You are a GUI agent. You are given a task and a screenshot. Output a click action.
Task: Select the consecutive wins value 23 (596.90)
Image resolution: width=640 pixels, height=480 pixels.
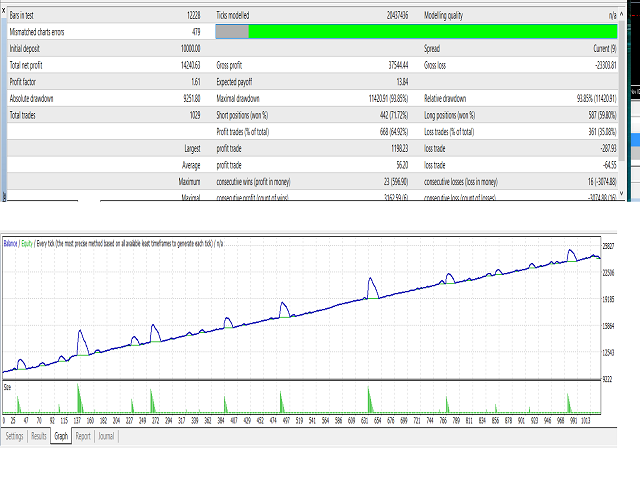click(x=396, y=182)
